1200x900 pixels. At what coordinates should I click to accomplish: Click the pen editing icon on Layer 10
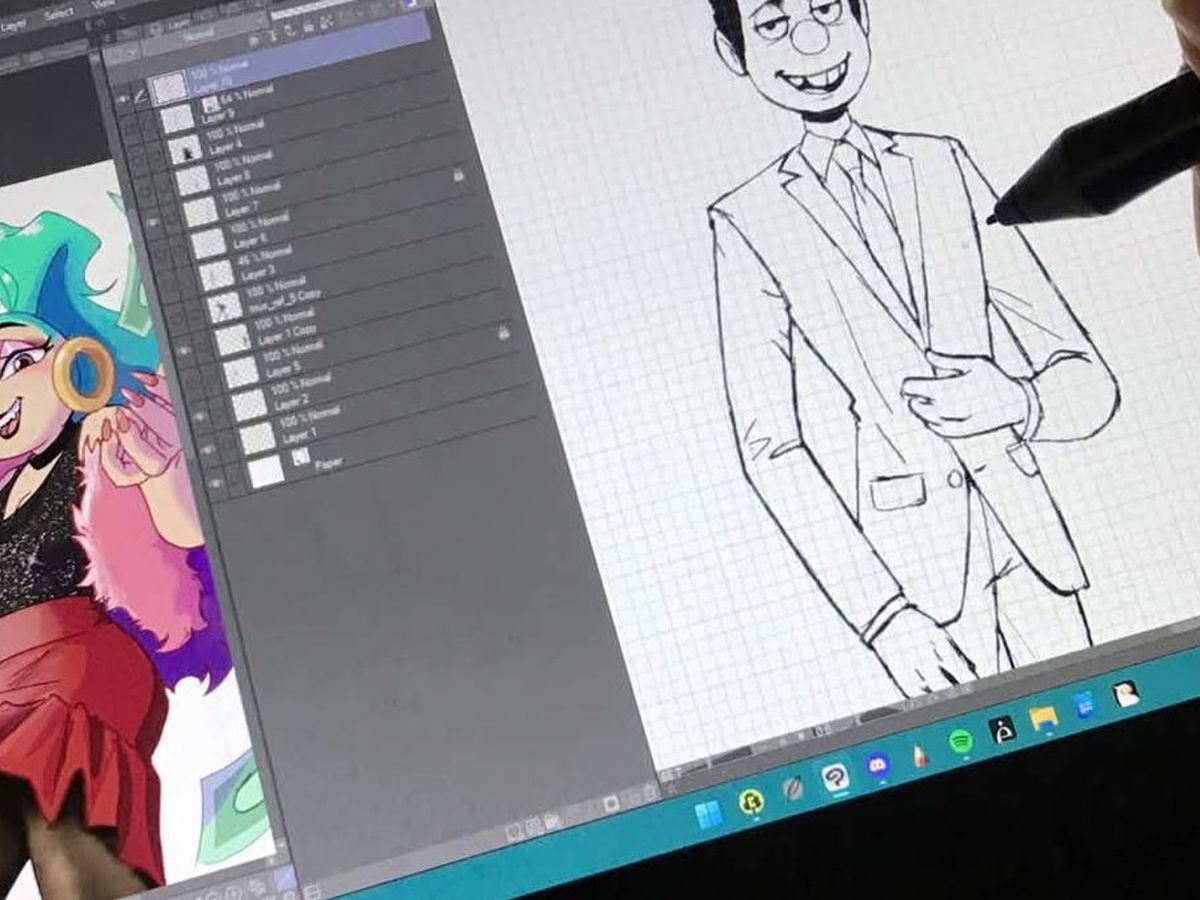(x=139, y=96)
